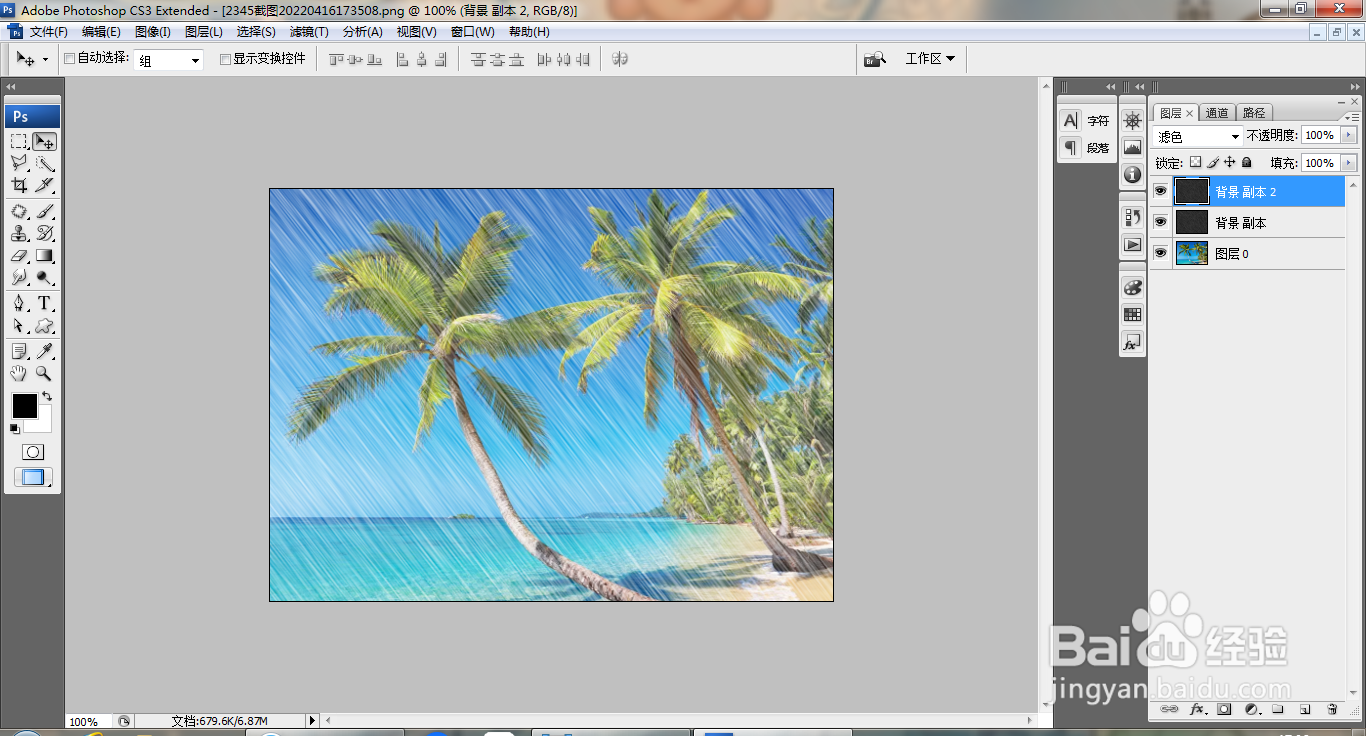Viewport: 1366px width, 736px height.
Task: Select the Polygonal Lasso tool
Action: click(19, 163)
